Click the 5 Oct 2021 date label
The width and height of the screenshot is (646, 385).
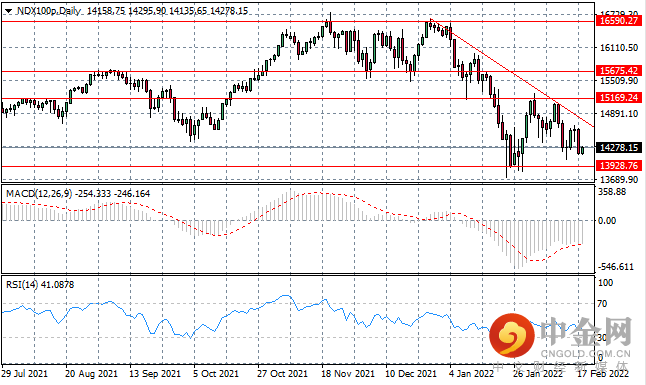[216, 374]
